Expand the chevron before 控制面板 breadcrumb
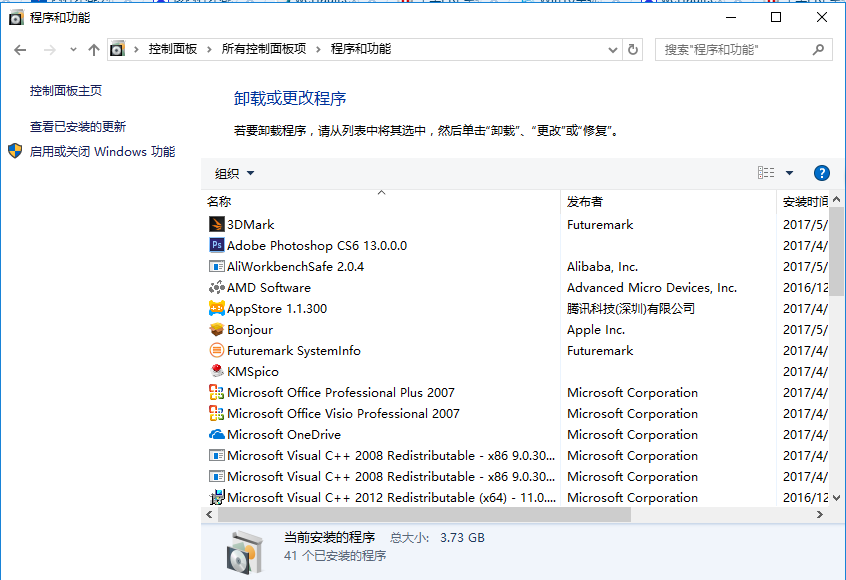Viewport: 846px width, 580px height. [137, 50]
